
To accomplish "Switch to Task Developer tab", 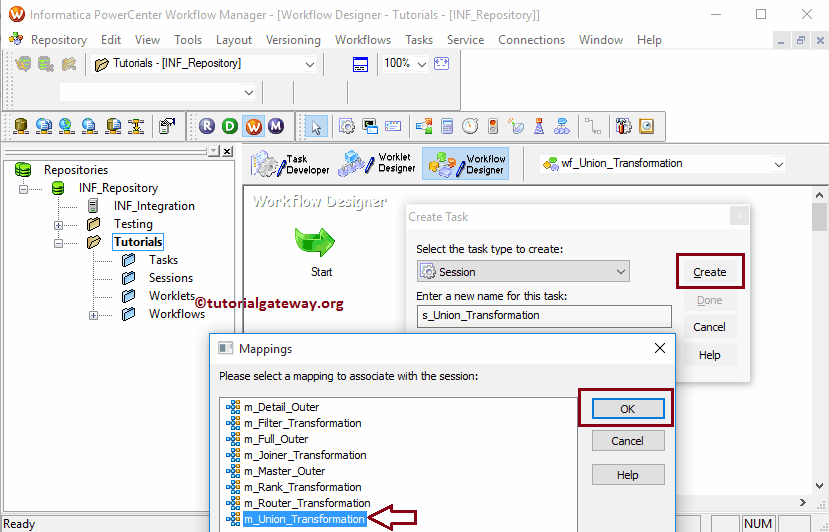I will (290, 164).
